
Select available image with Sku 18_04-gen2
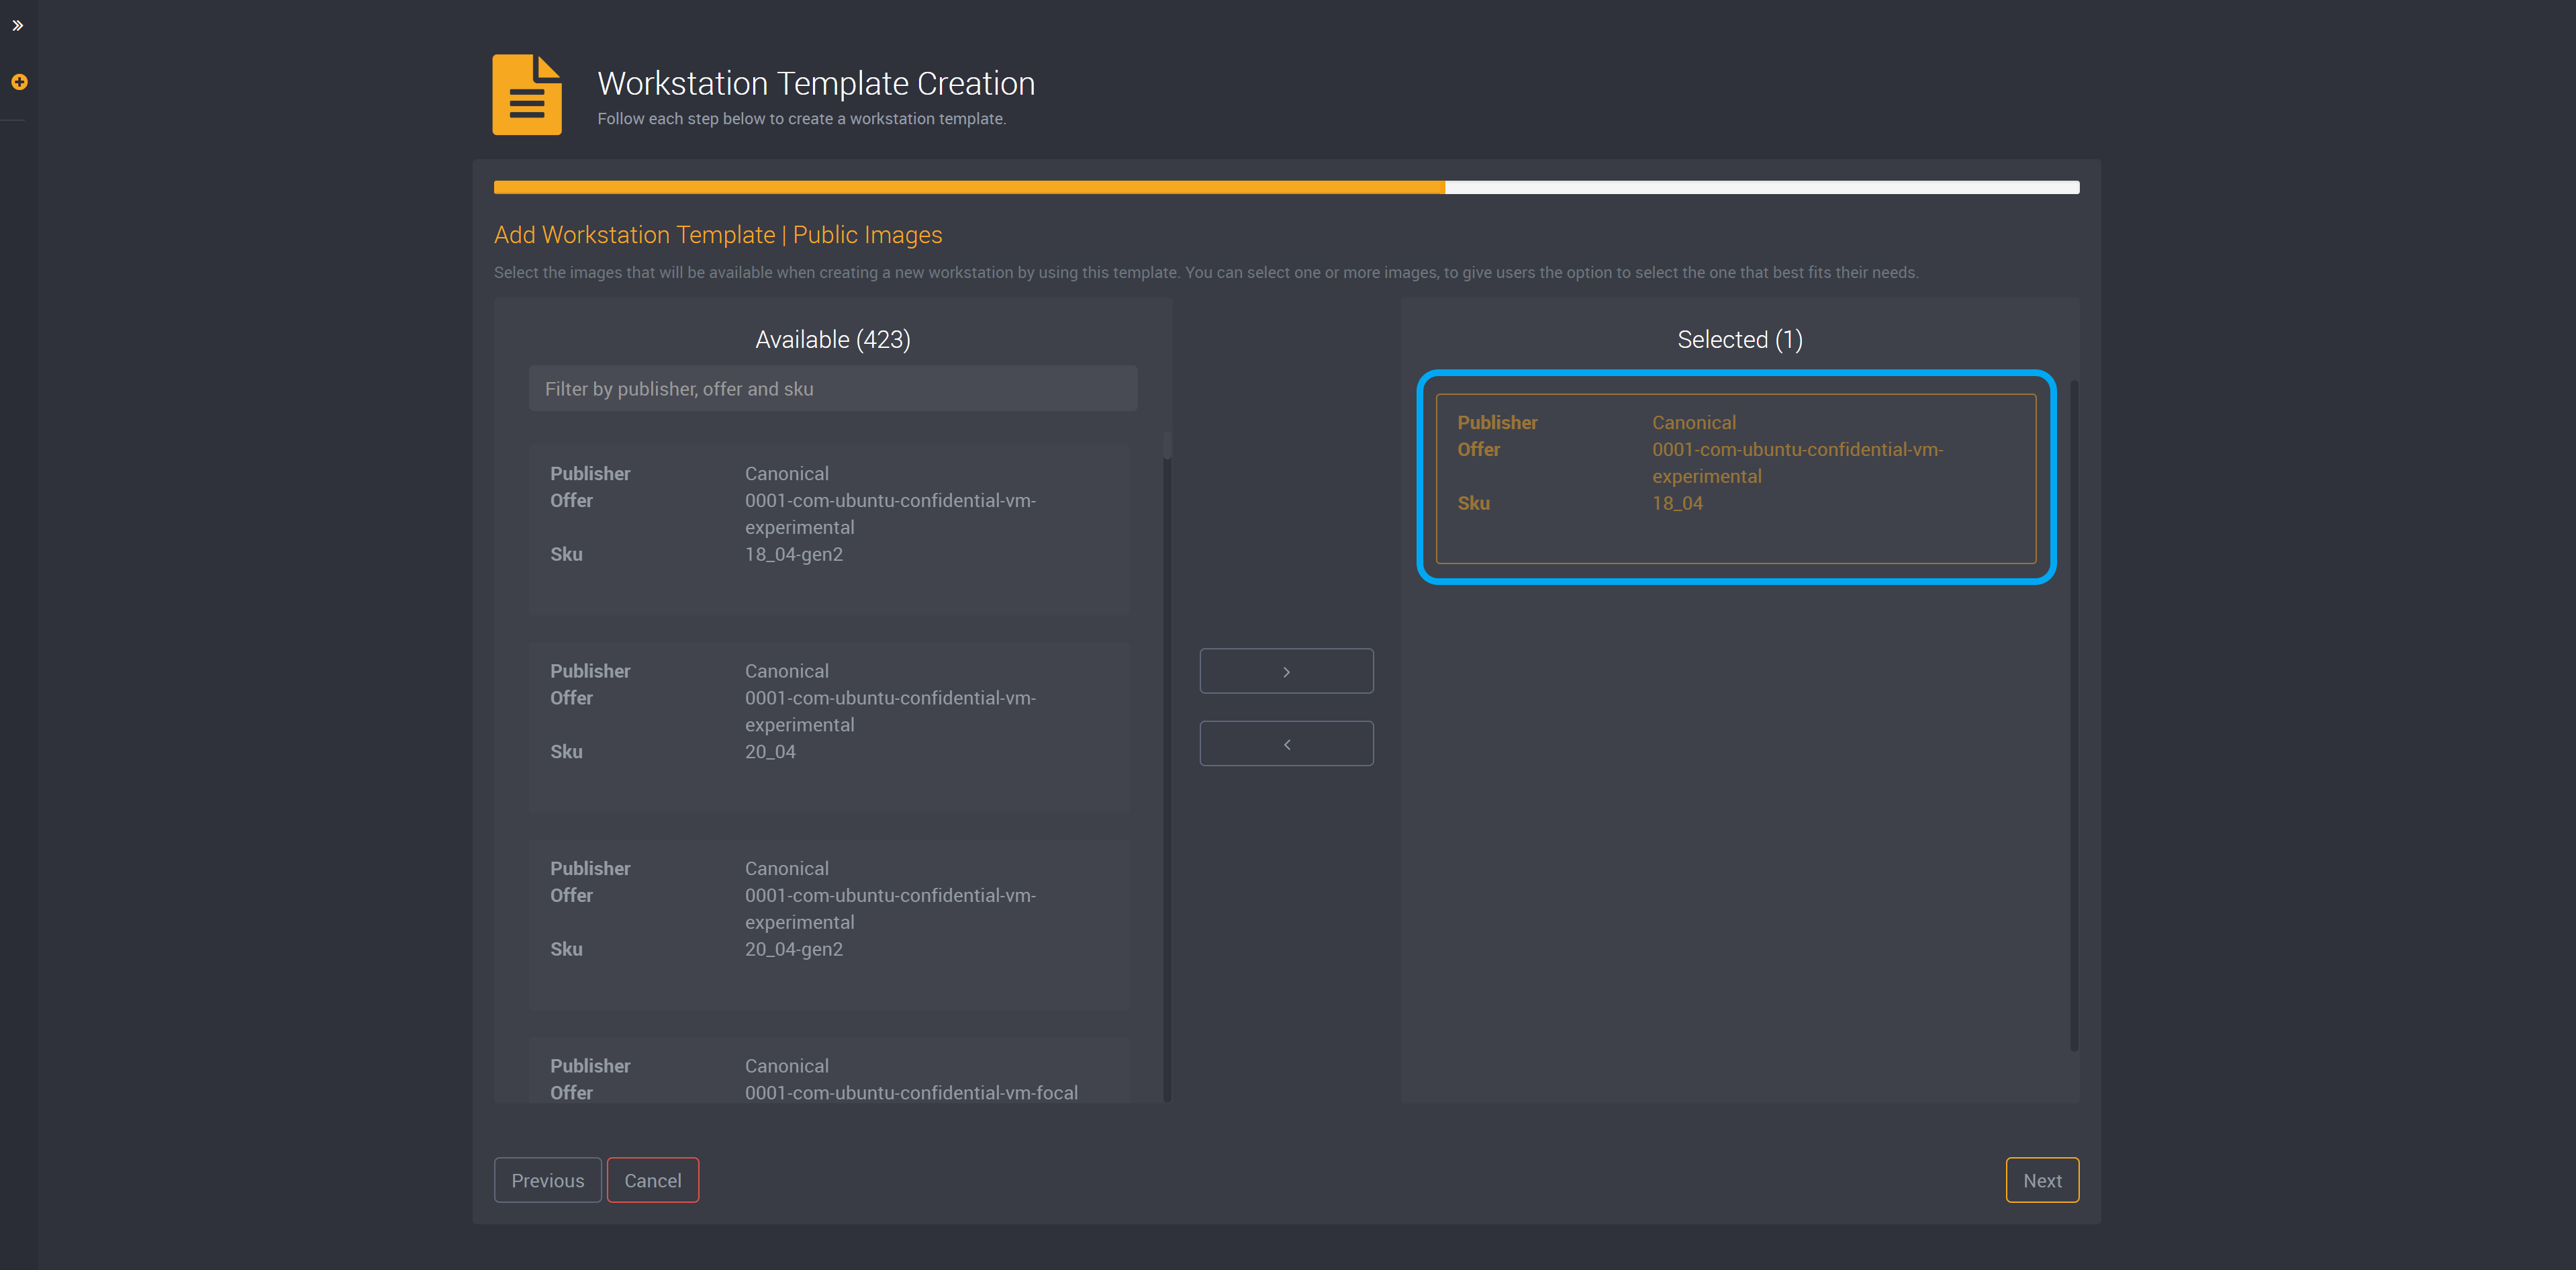[829, 529]
